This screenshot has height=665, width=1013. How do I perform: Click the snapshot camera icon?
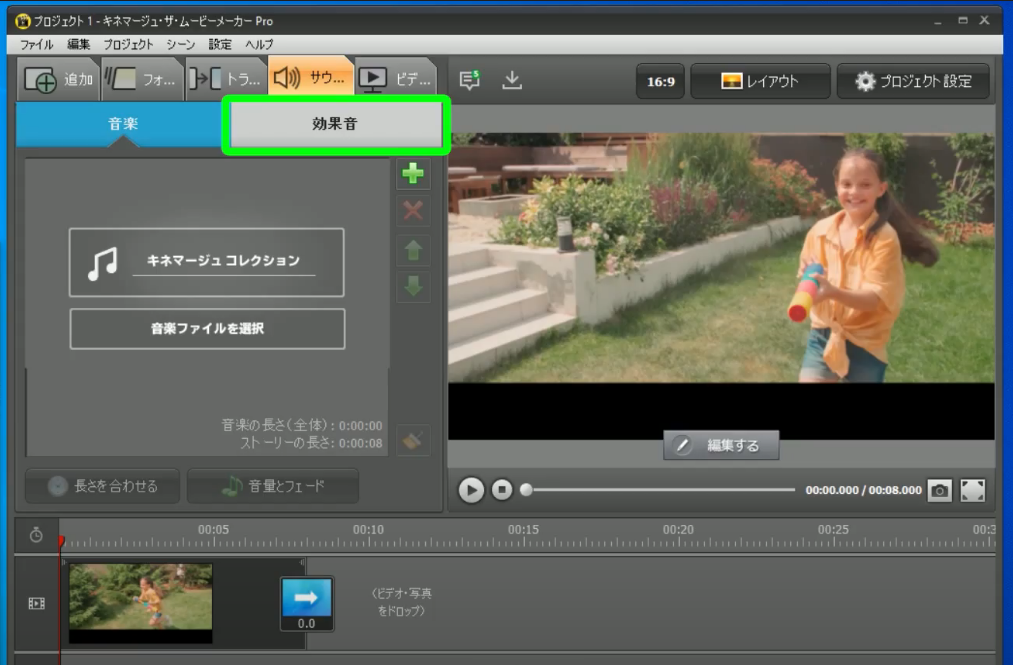[x=939, y=490]
